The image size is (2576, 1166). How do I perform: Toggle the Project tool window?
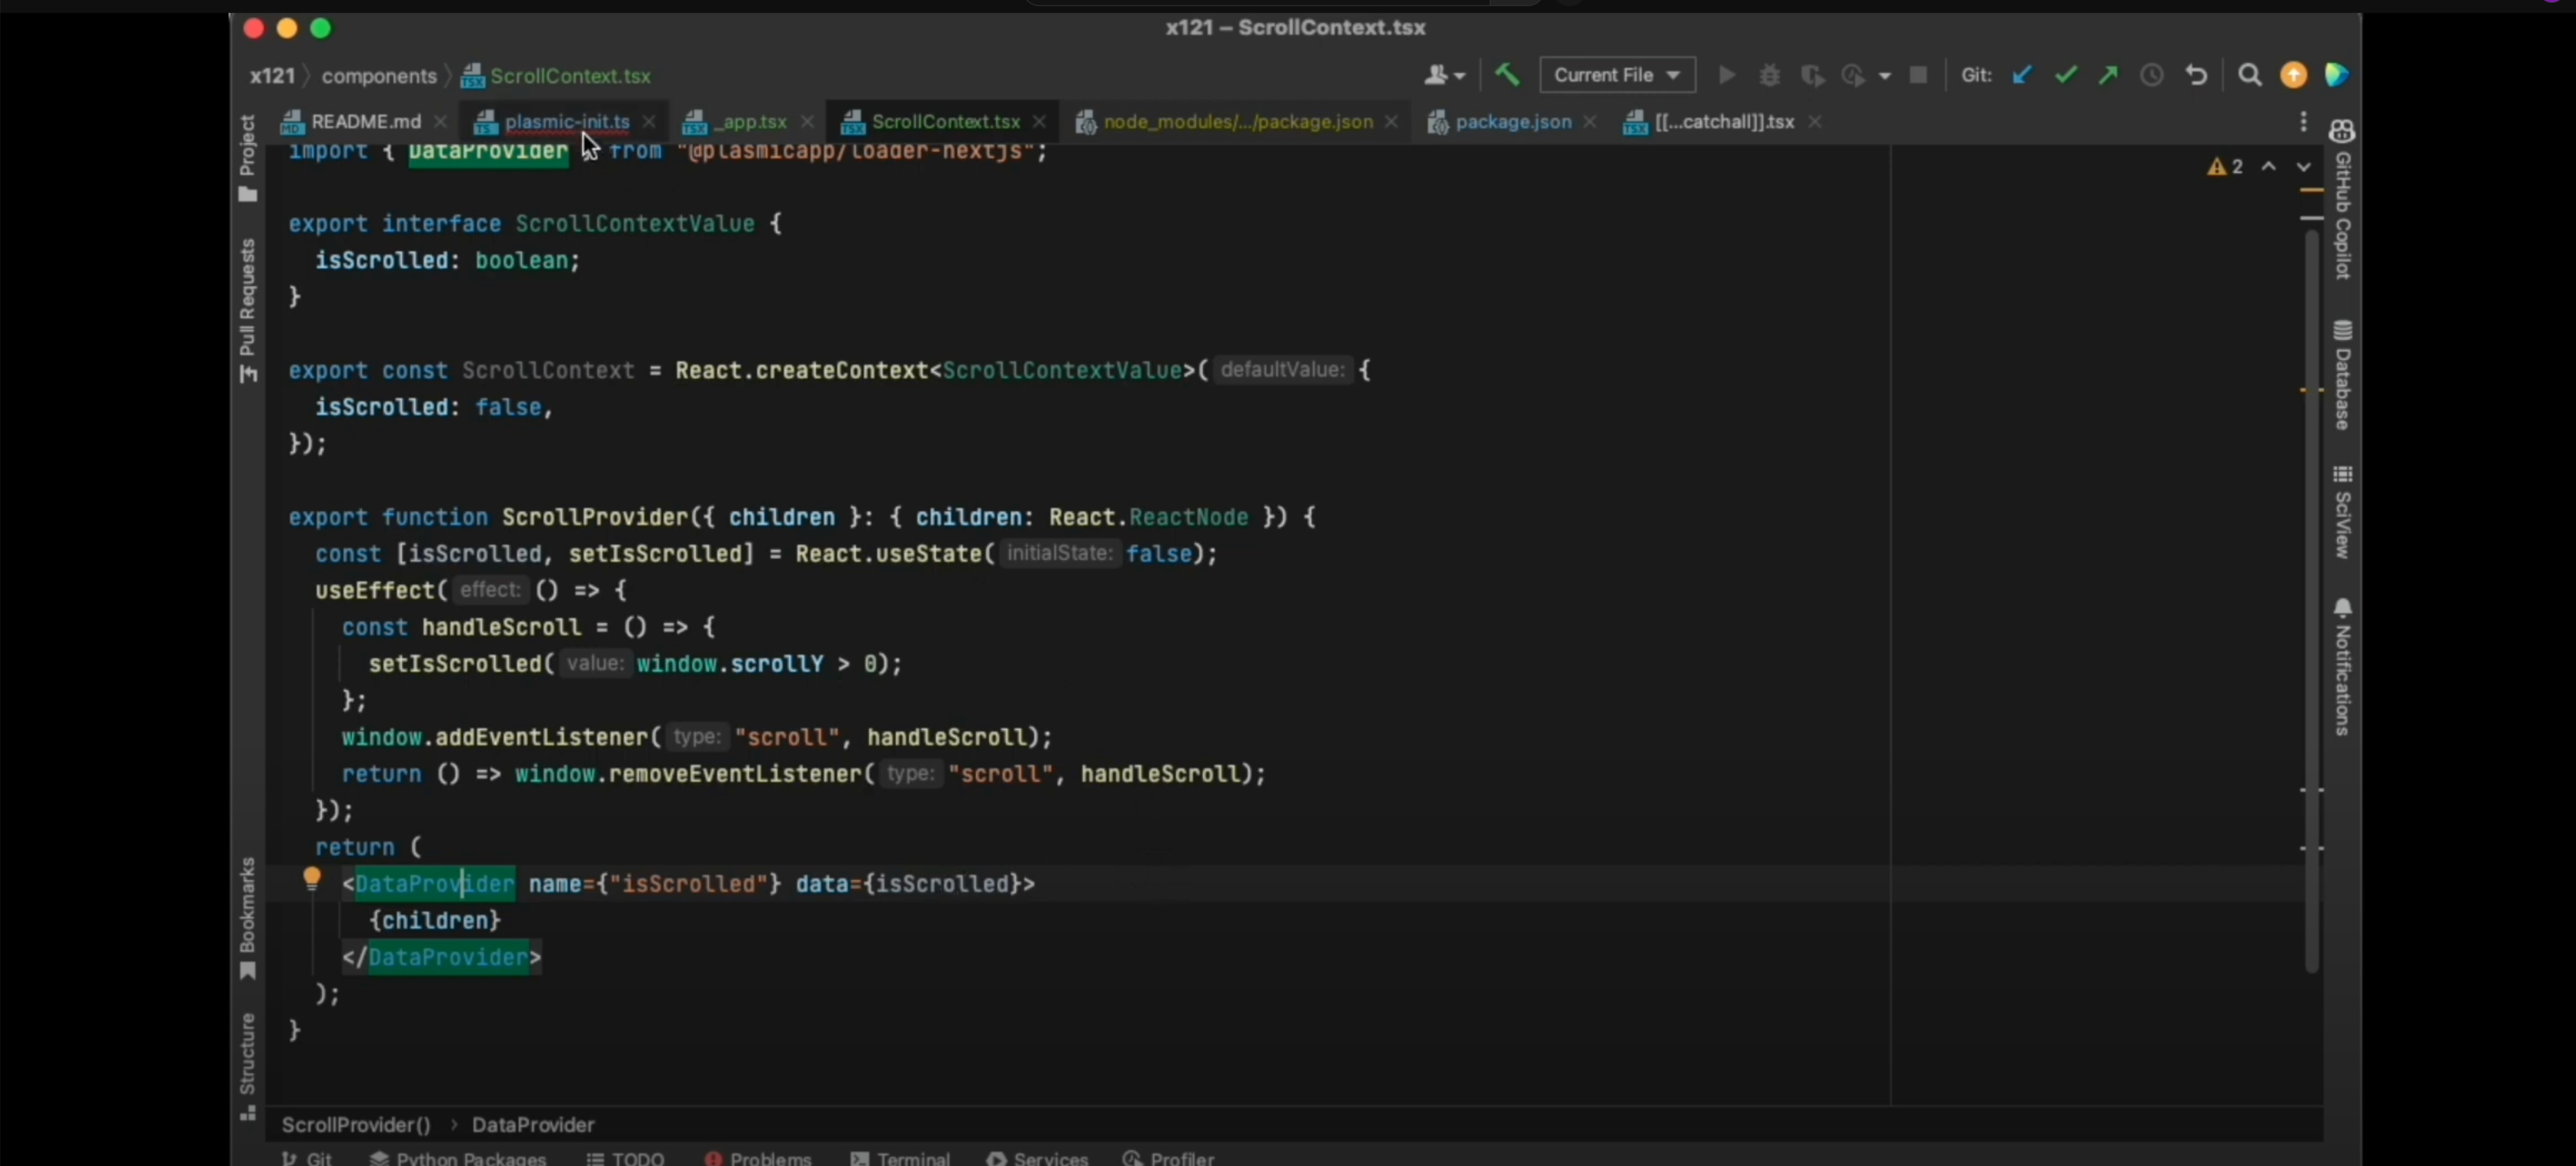point(248,158)
